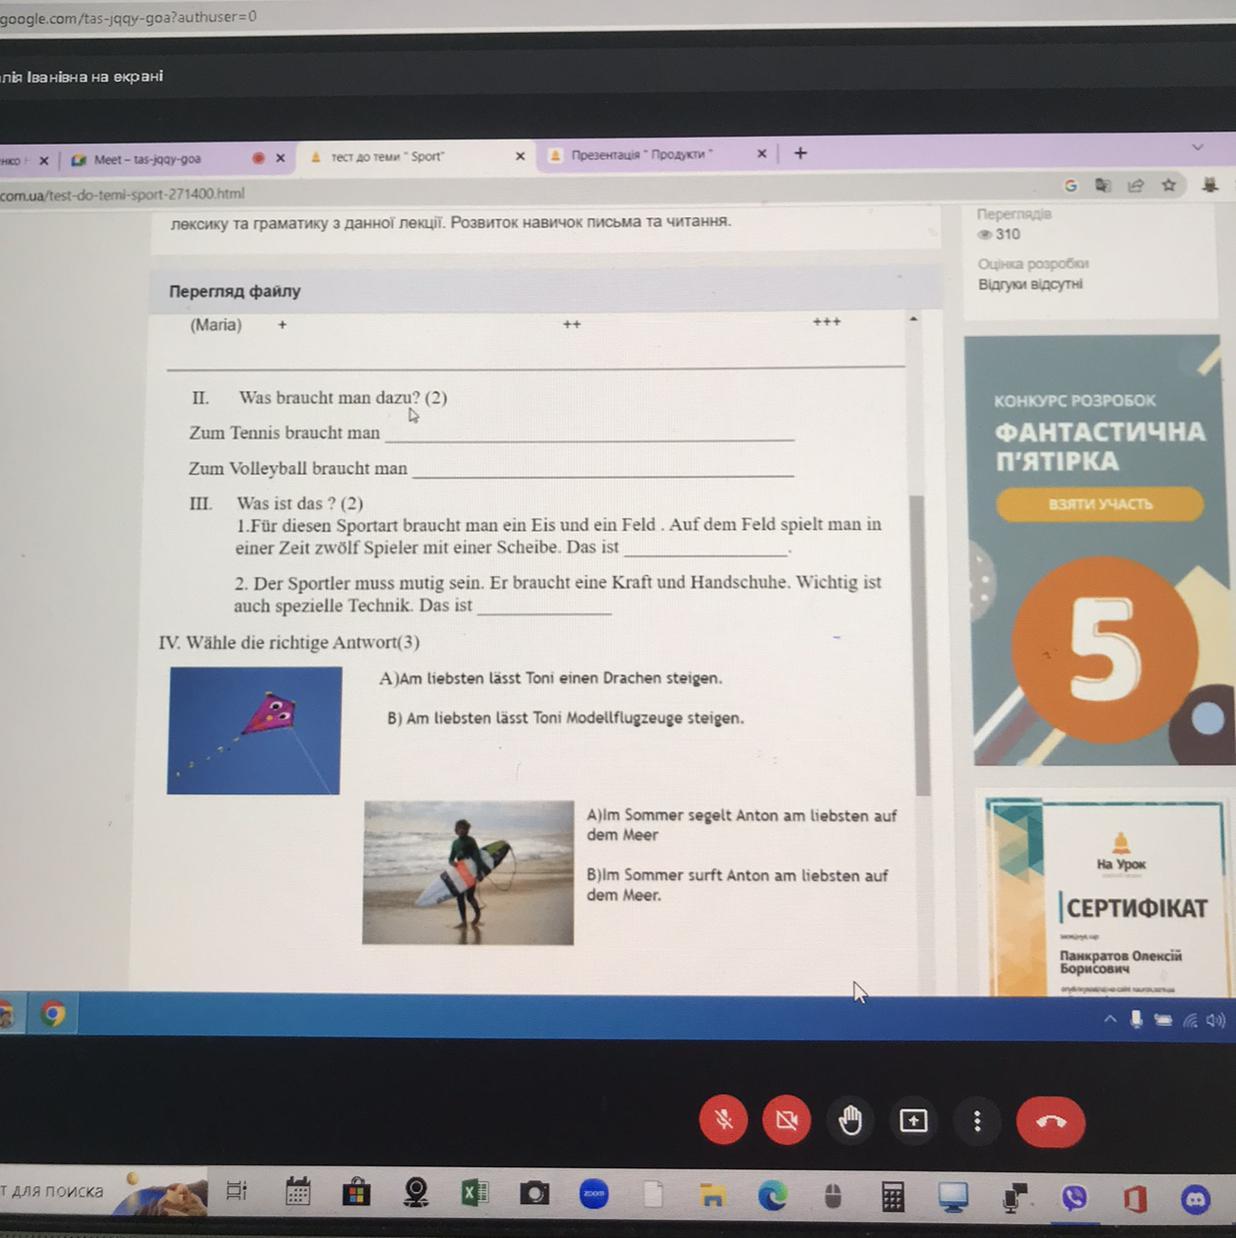The image size is (1236, 1238).
Task: Hang up the call with red button
Action: (1050, 1121)
